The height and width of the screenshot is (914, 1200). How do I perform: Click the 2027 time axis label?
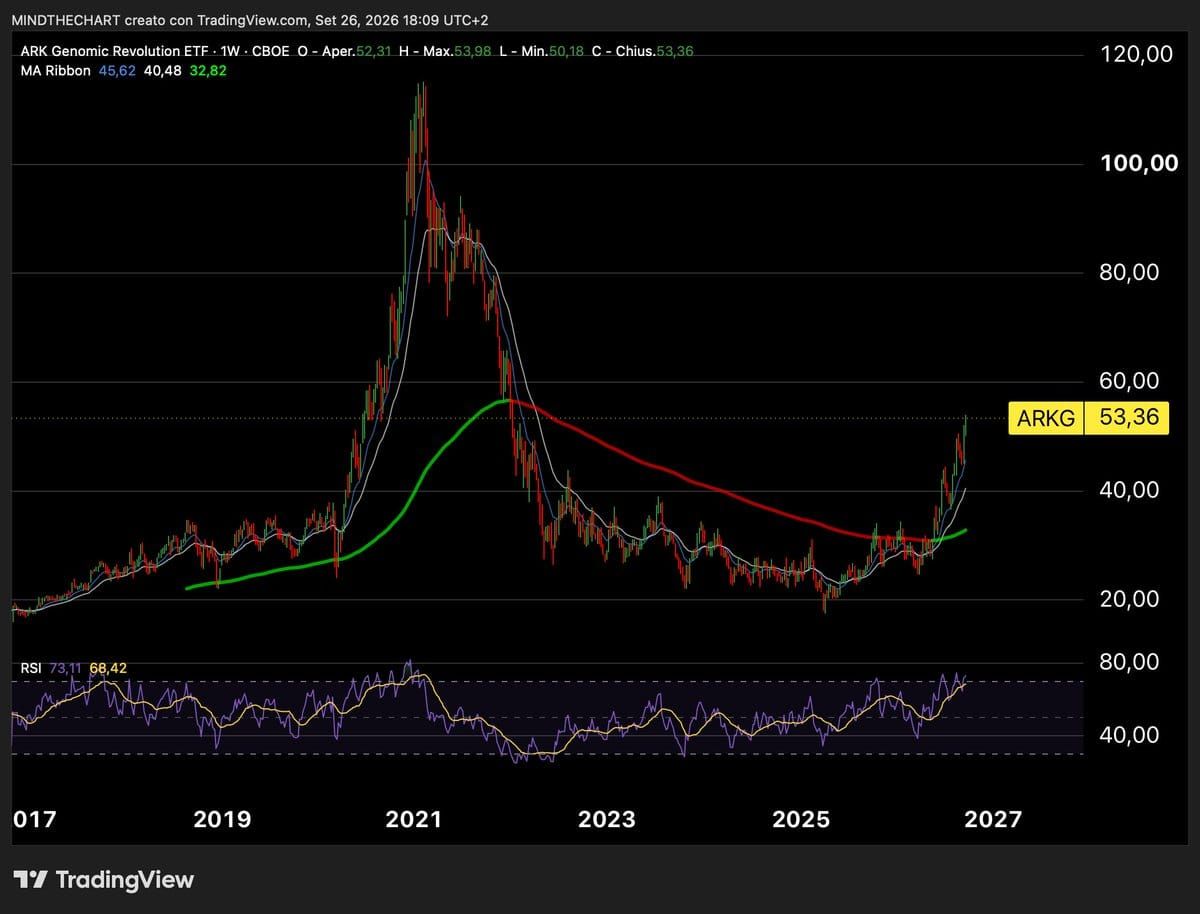pos(994,820)
